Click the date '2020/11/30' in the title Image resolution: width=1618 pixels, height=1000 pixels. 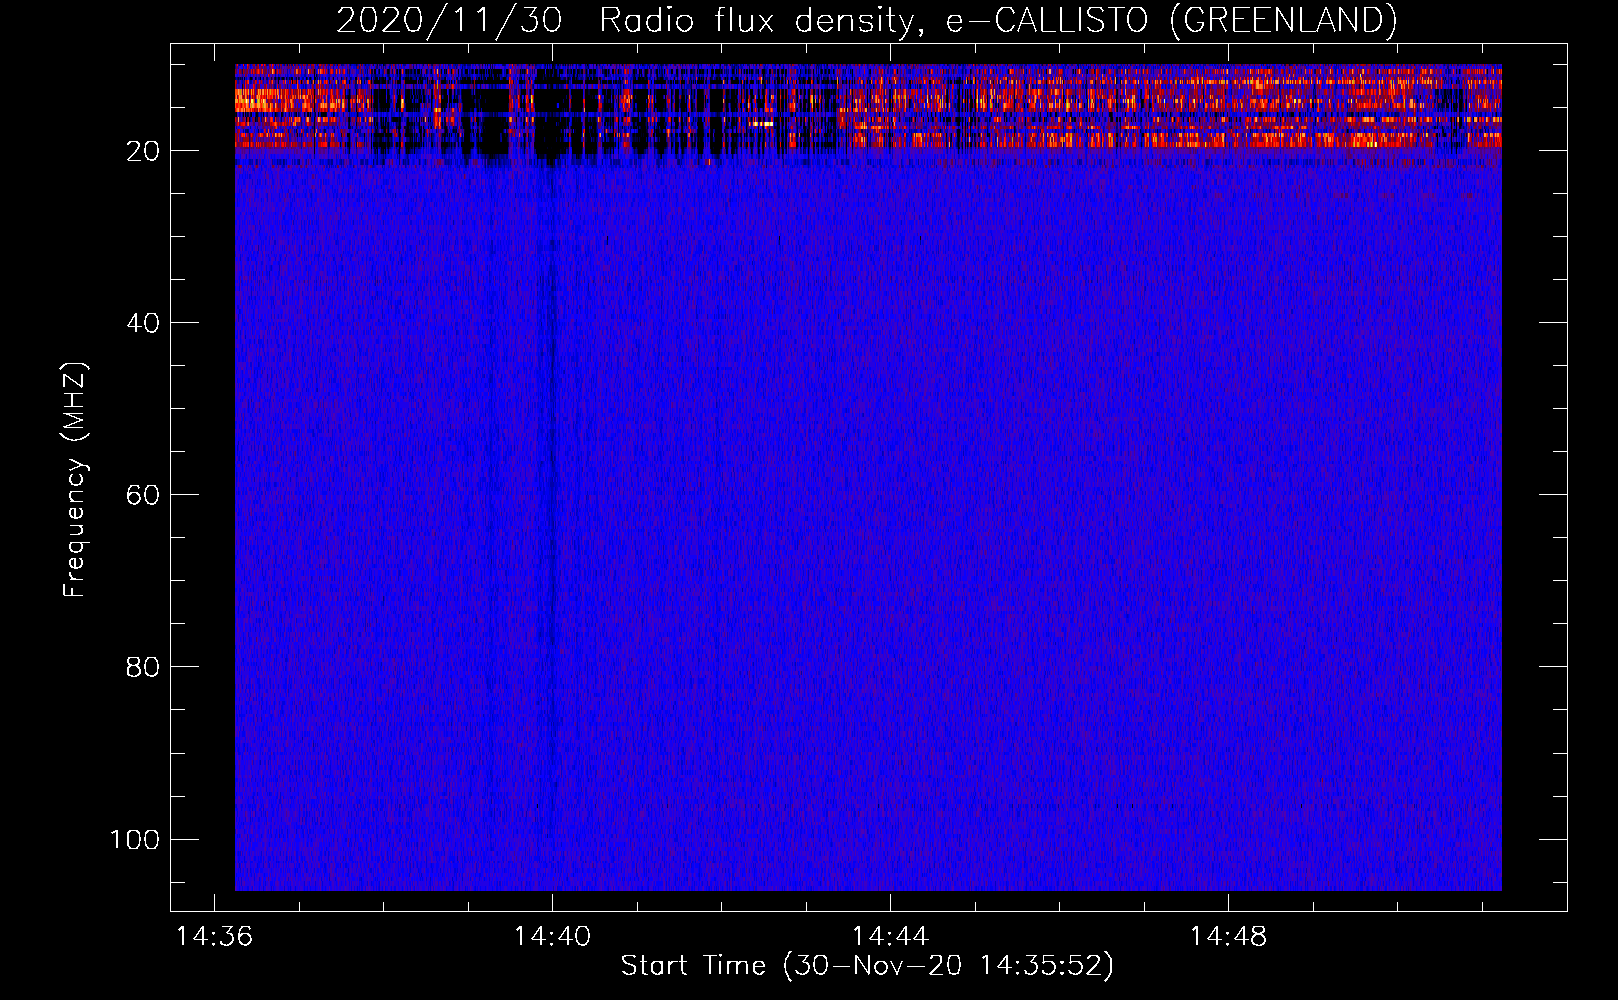[x=449, y=20]
